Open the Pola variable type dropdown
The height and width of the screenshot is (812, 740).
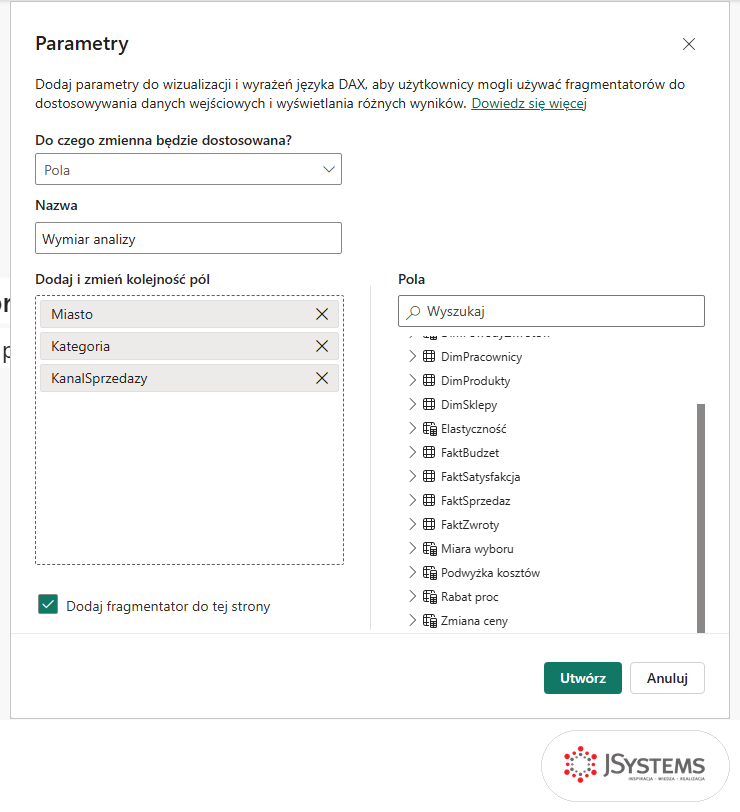pos(188,169)
